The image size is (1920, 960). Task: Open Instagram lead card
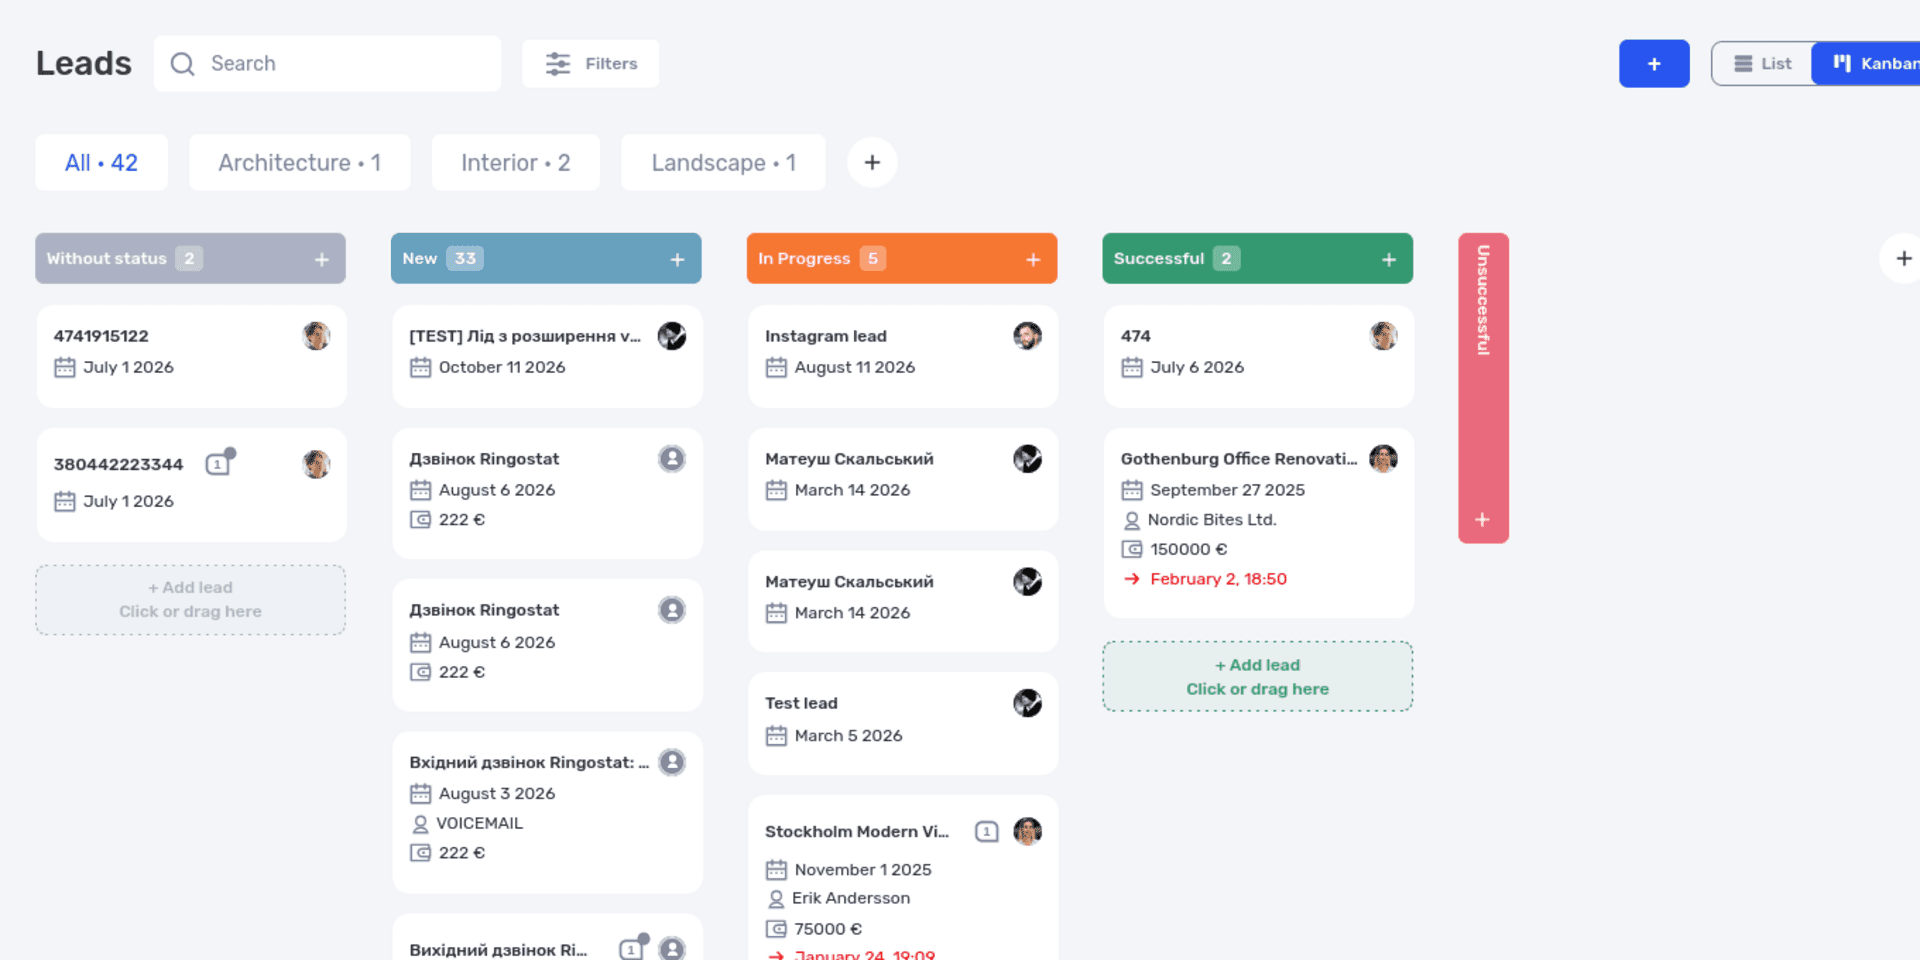(902, 355)
